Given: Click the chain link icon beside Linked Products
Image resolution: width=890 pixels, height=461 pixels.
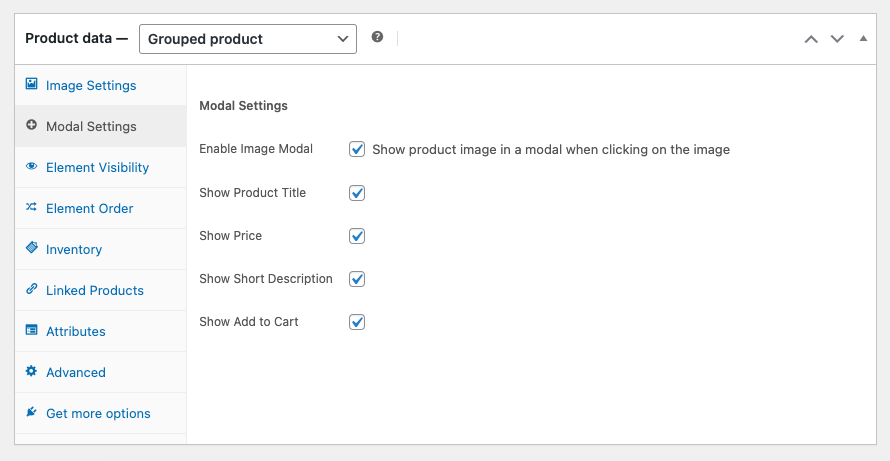Looking at the screenshot, I should click(31, 289).
